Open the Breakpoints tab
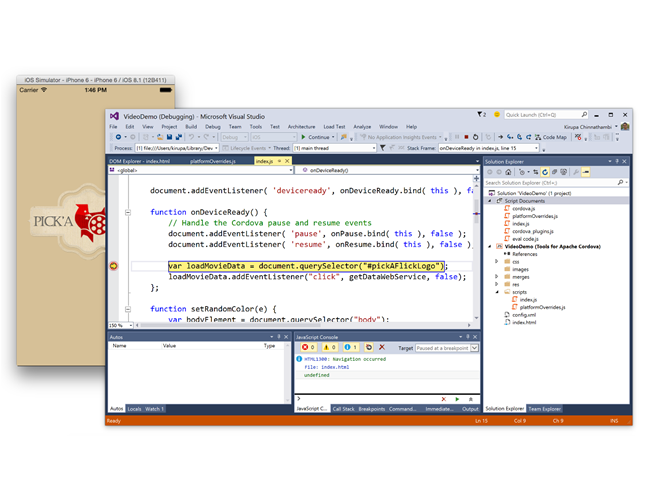646x495 pixels. pos(371,409)
